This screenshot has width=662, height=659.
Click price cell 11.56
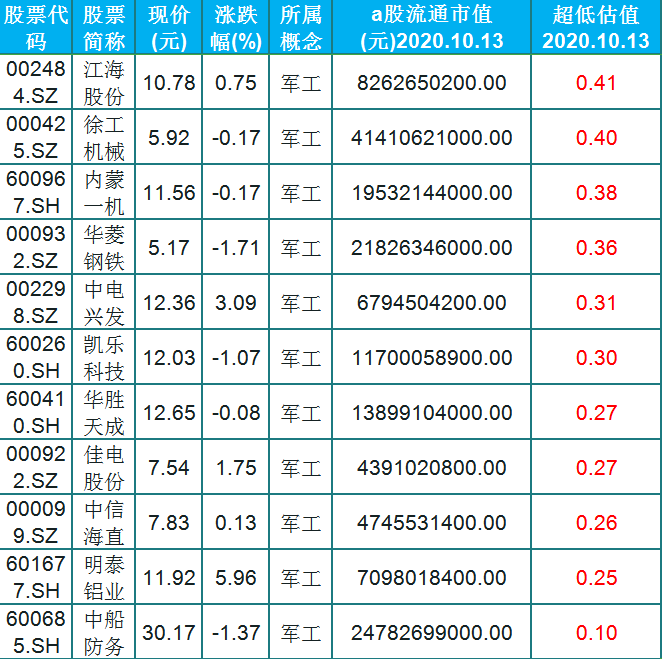pyautogui.click(x=169, y=193)
